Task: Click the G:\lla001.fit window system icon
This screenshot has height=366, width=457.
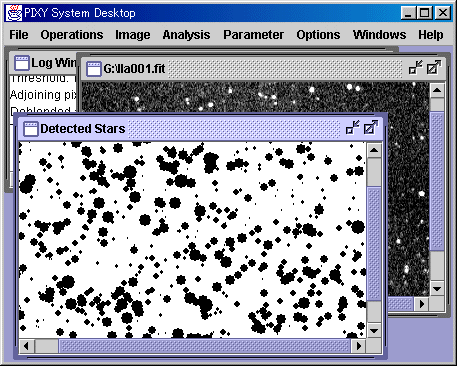Action: [93, 69]
